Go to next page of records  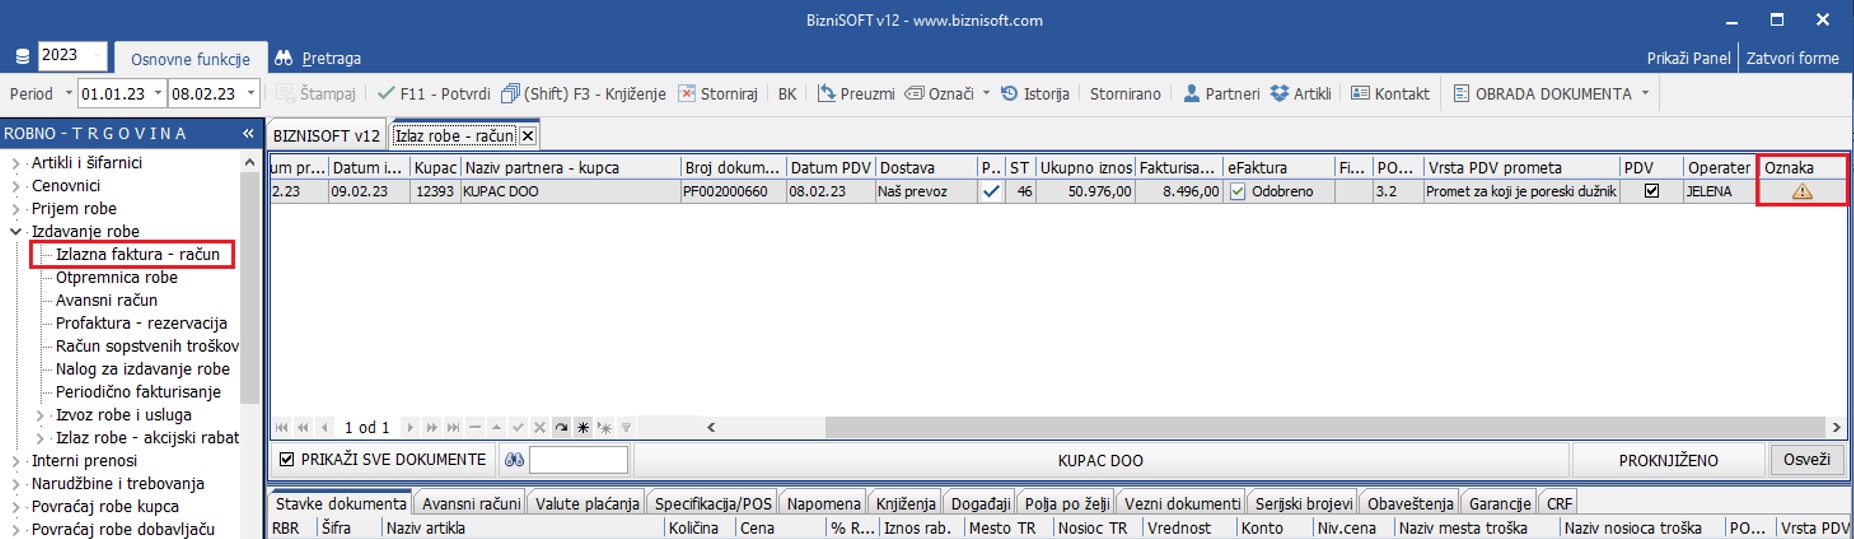[431, 427]
